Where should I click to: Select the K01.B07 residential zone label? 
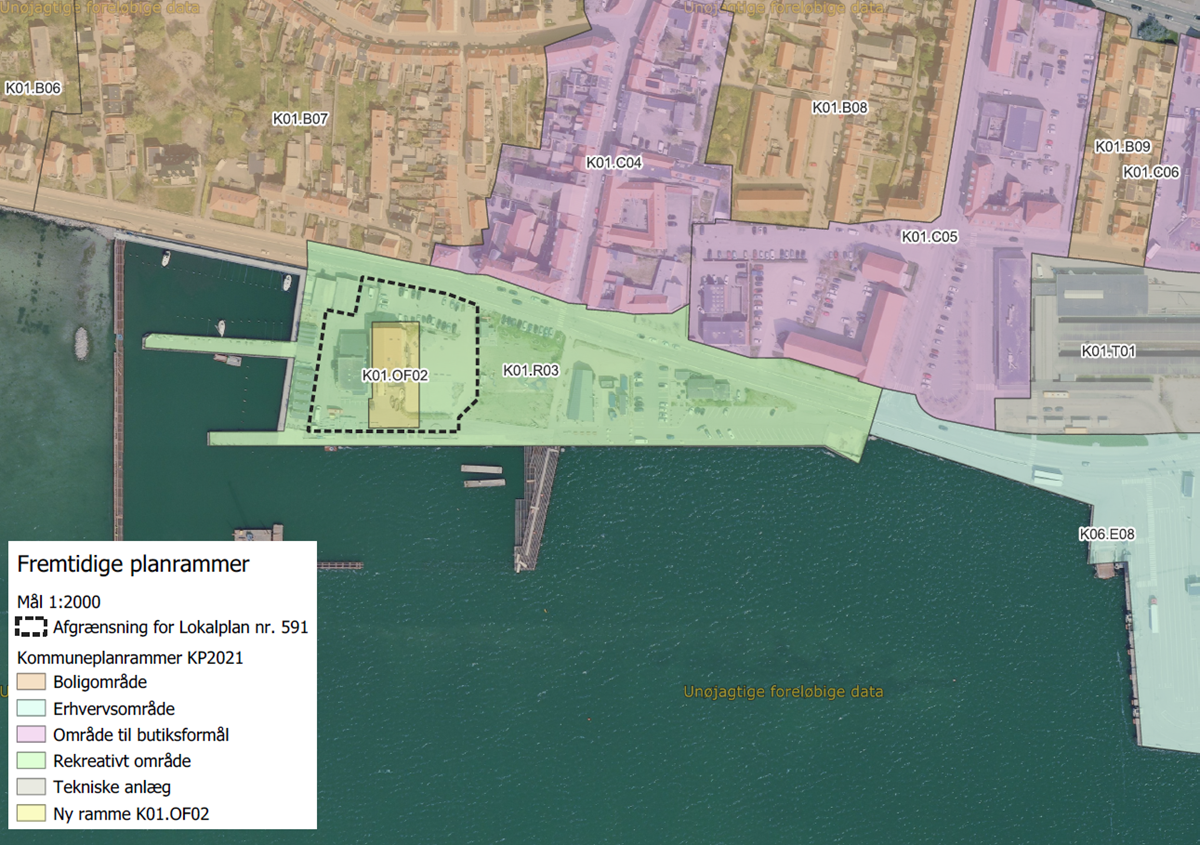[301, 119]
